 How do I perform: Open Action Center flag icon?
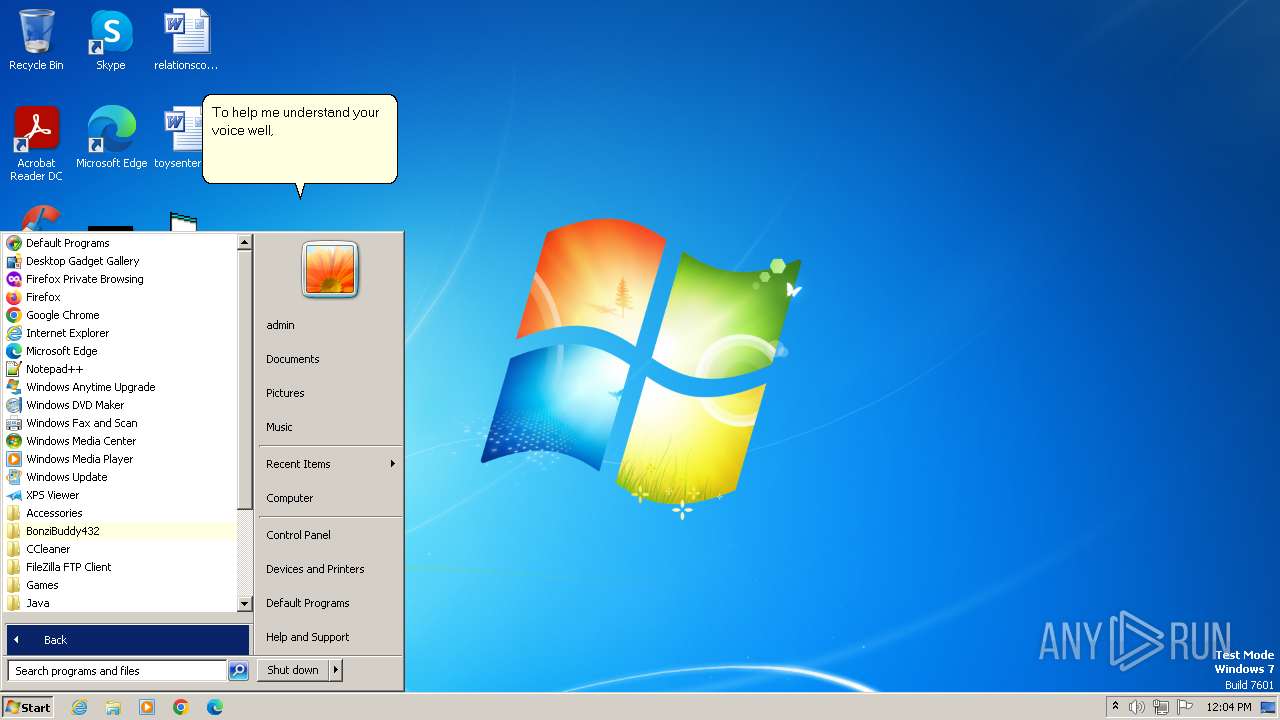pos(1185,707)
